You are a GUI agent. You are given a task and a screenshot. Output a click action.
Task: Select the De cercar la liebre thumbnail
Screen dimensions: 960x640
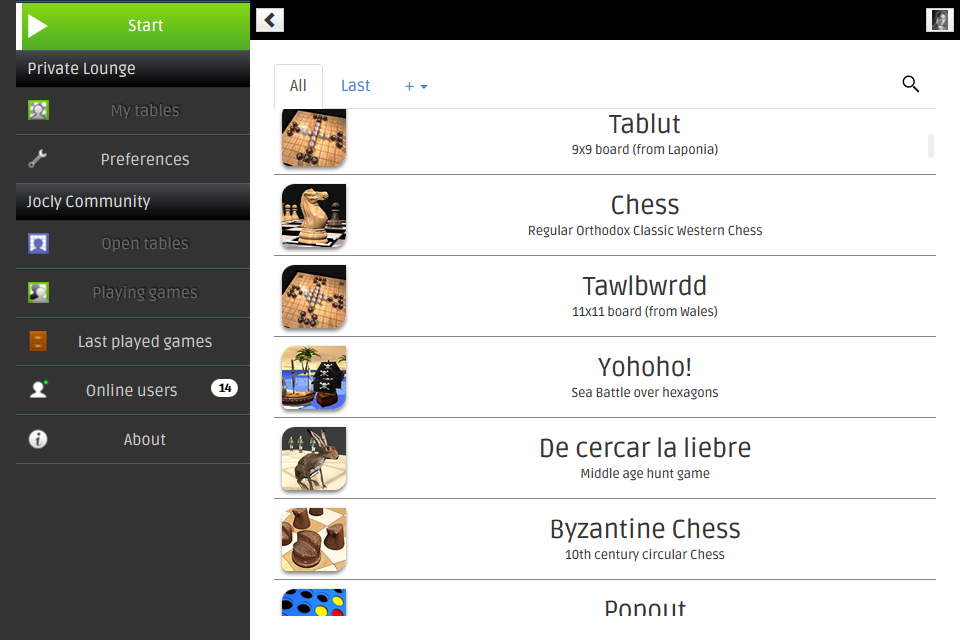(314, 458)
